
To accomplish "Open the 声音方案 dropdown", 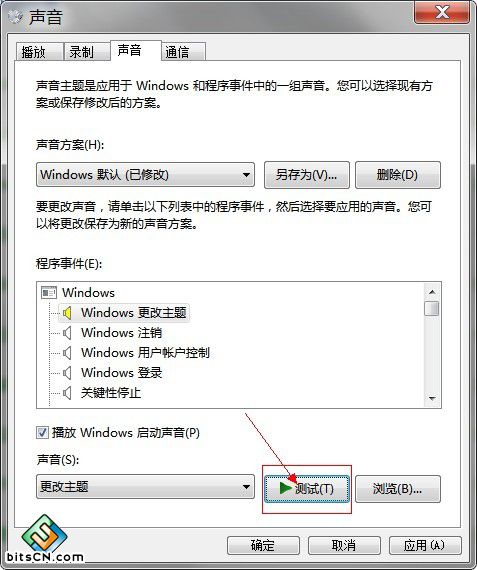I will (145, 175).
